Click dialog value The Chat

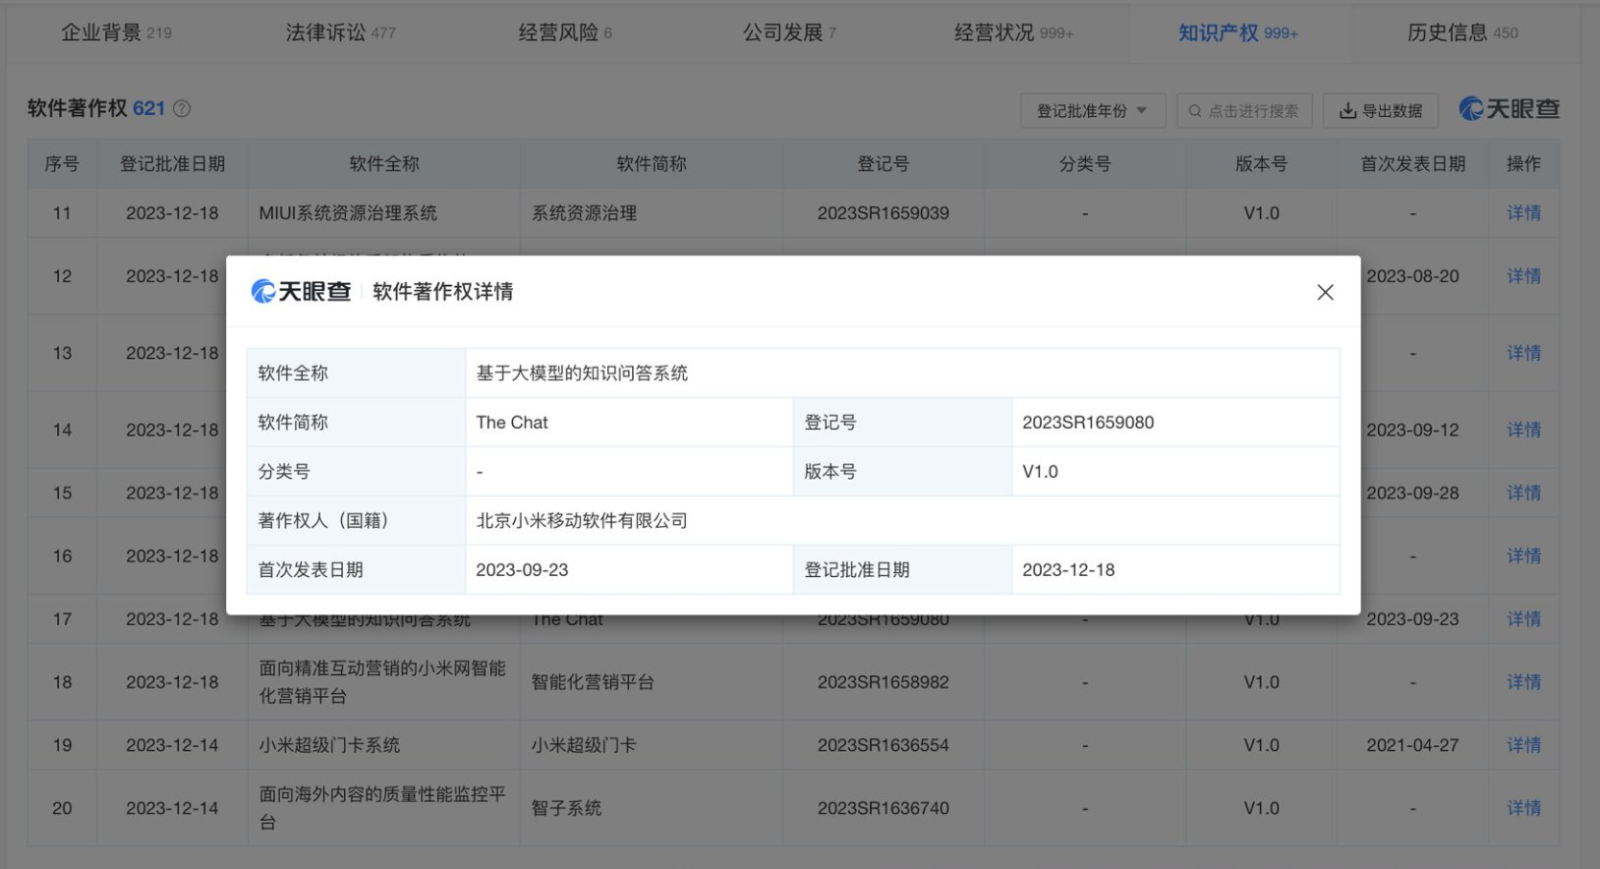pyautogui.click(x=512, y=422)
